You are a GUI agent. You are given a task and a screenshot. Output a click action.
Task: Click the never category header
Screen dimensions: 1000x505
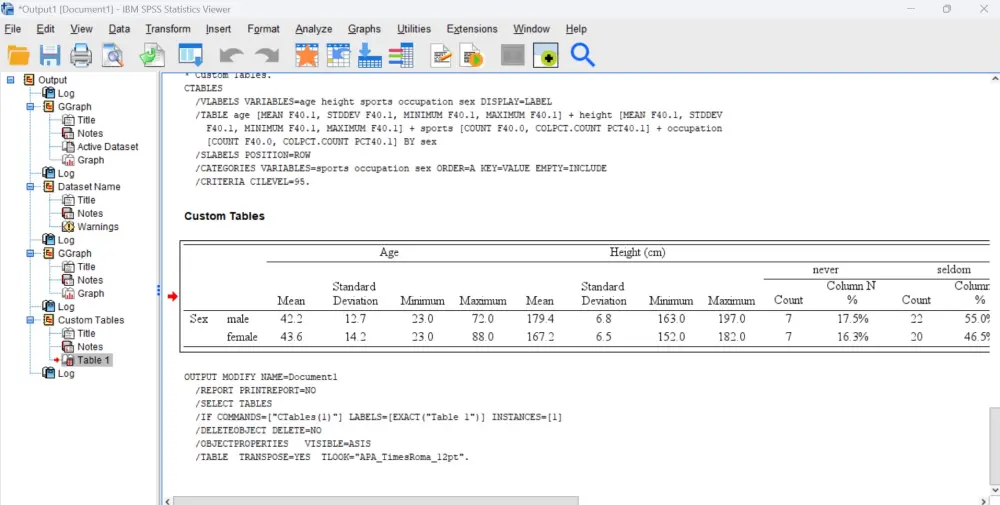(x=825, y=270)
